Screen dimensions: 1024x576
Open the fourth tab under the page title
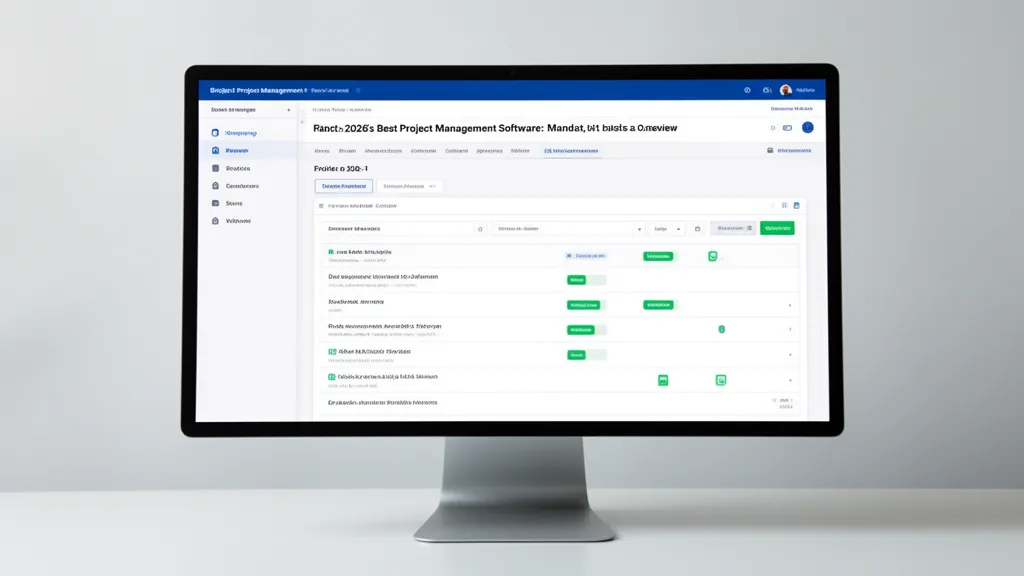[x=423, y=151]
